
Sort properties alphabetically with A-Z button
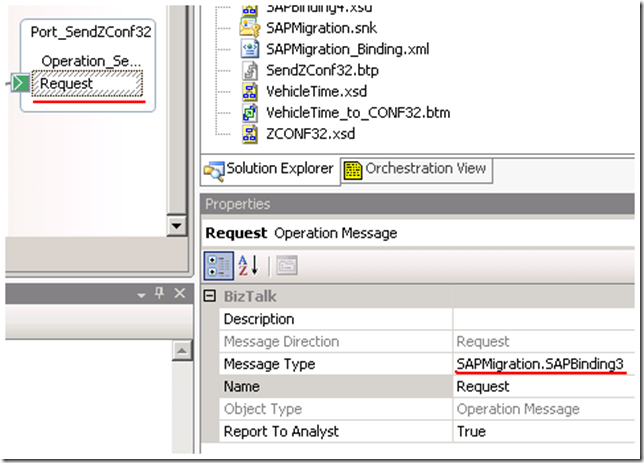[248, 266]
